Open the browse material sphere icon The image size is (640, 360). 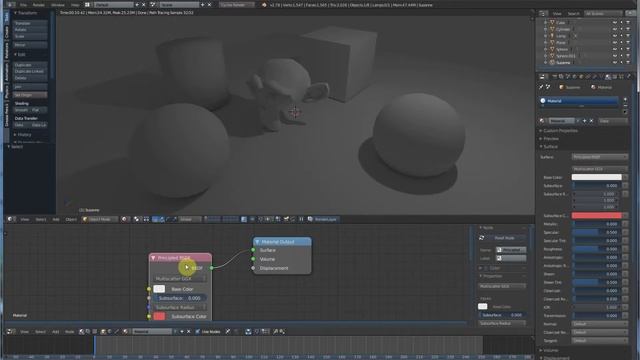point(542,121)
